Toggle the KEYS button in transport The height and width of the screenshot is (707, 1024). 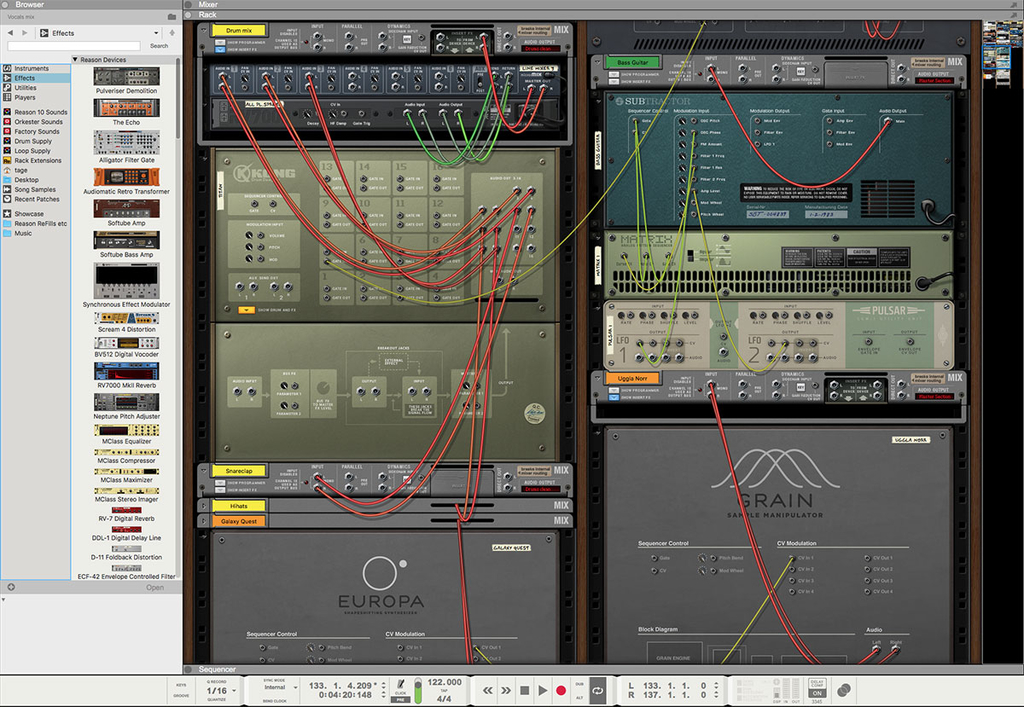(181, 685)
